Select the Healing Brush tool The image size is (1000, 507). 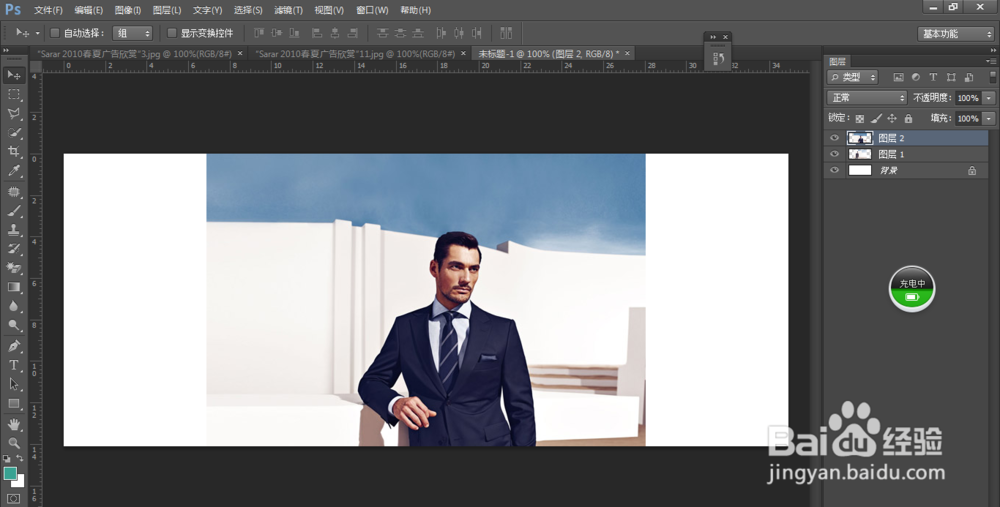[13, 191]
